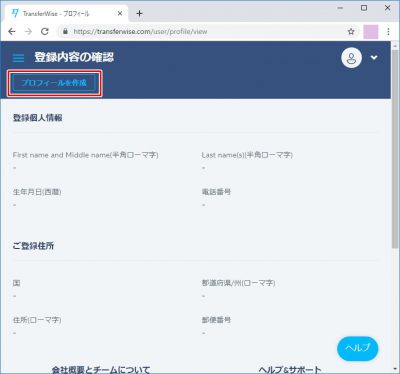
Task: Open the ヘルプ chat button
Action: point(357,348)
